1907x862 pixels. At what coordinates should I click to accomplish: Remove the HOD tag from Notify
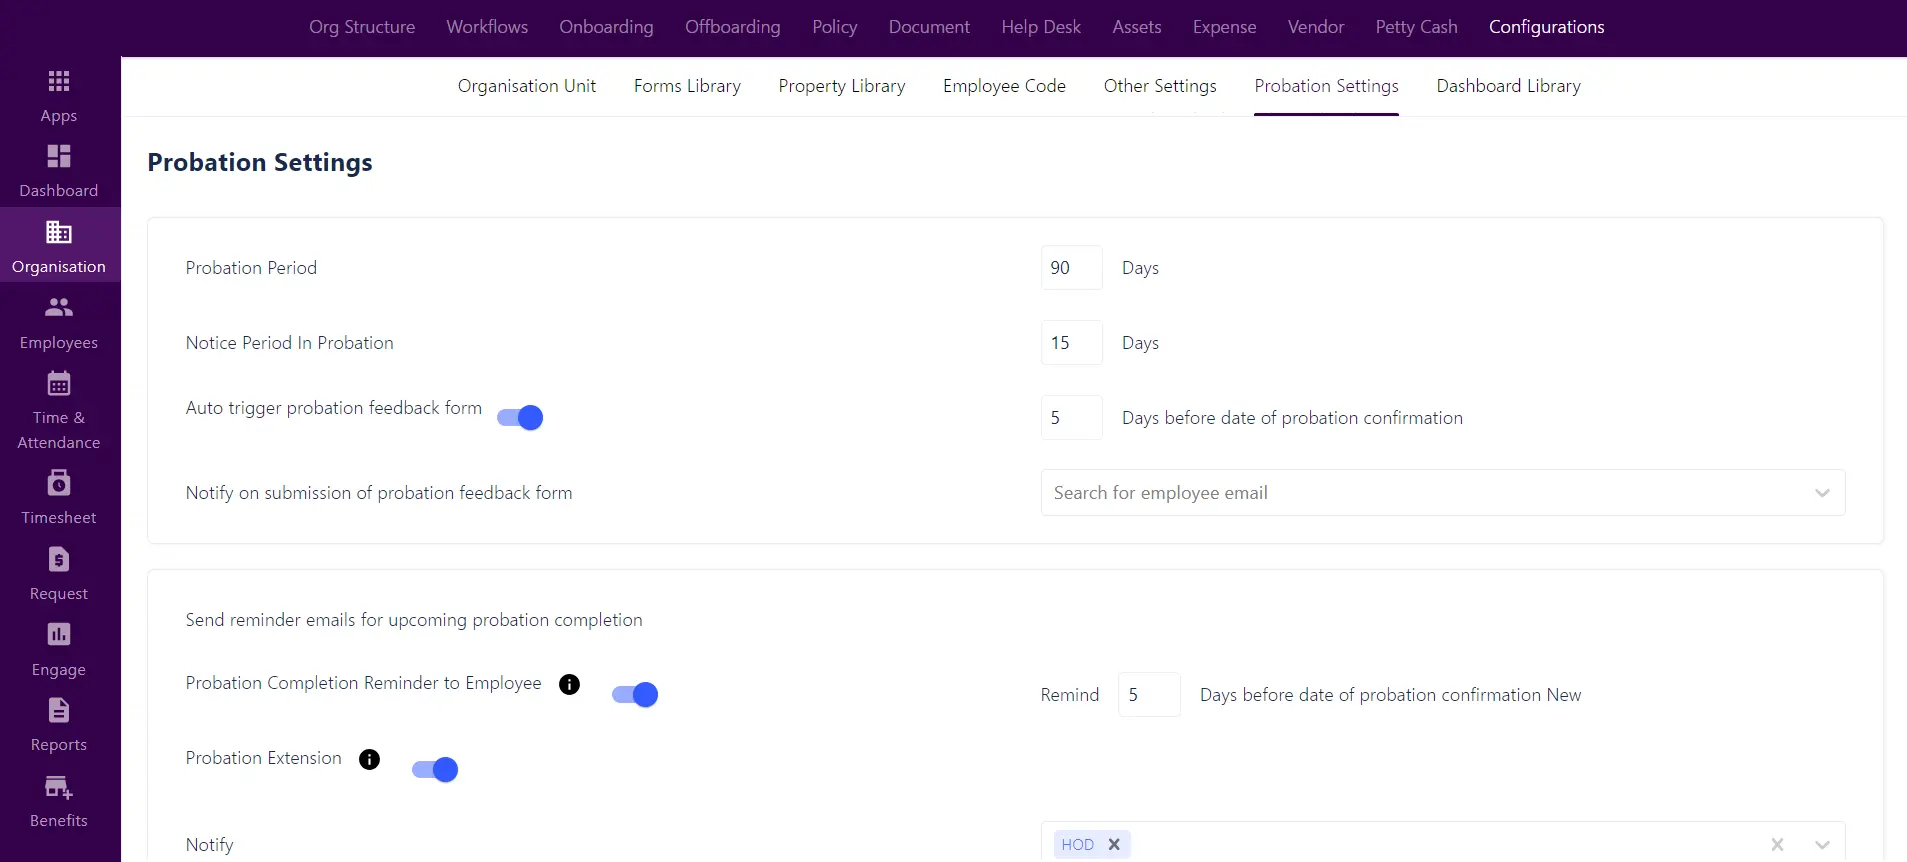1114,844
